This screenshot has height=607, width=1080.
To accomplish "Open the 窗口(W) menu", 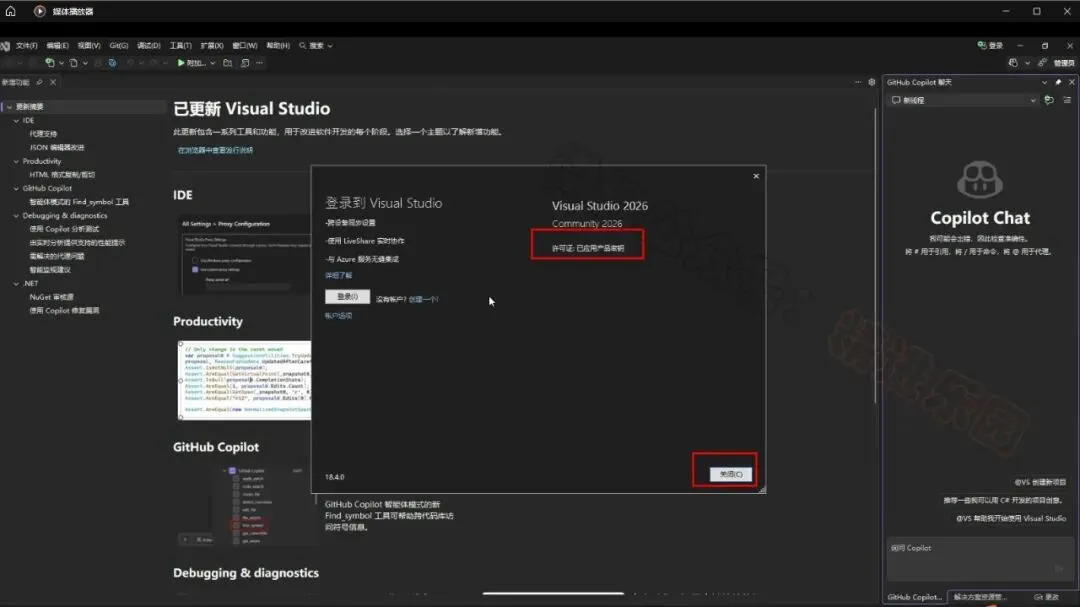I will [245, 45].
